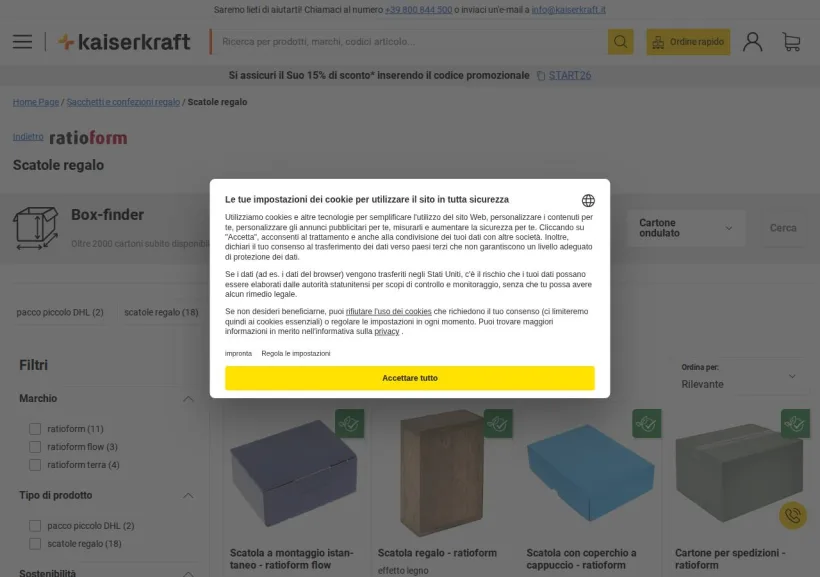
Task: Open the grey shipping carton image
Action: [x=739, y=473]
